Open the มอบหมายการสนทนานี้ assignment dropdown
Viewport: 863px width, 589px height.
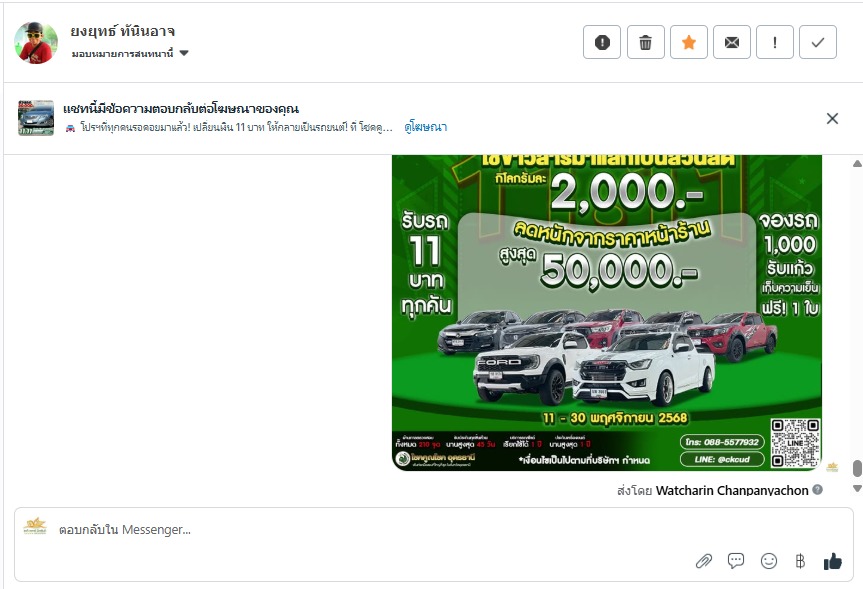pyautogui.click(x=130, y=53)
